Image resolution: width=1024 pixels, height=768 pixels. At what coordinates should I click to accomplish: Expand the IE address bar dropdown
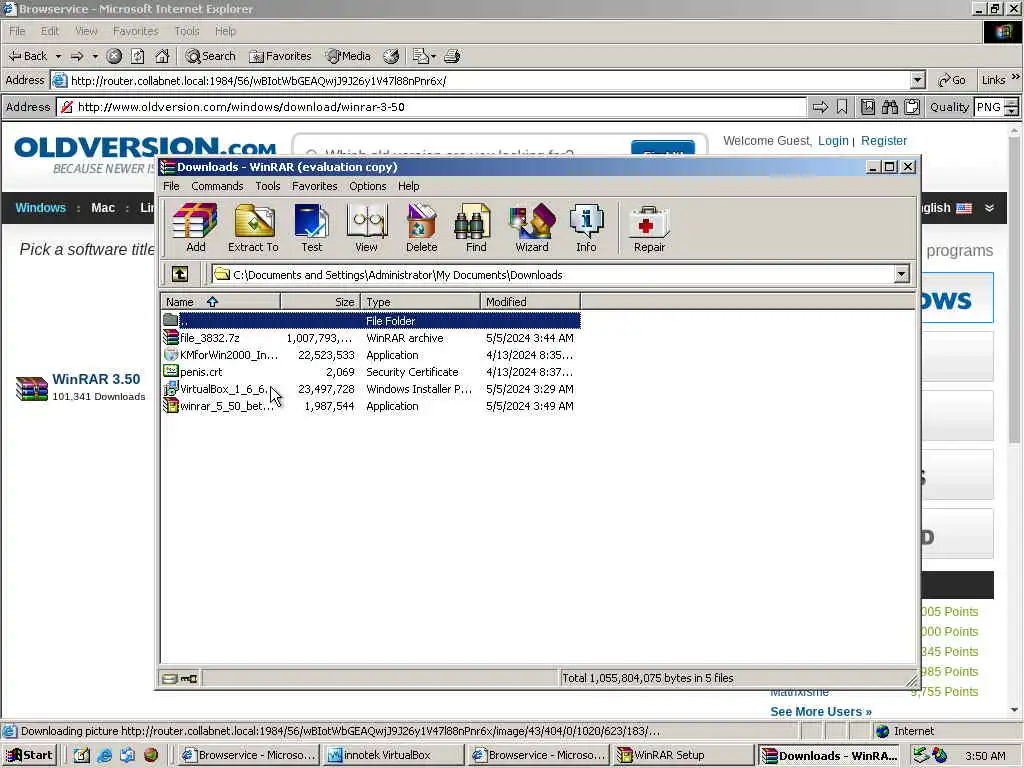click(918, 80)
